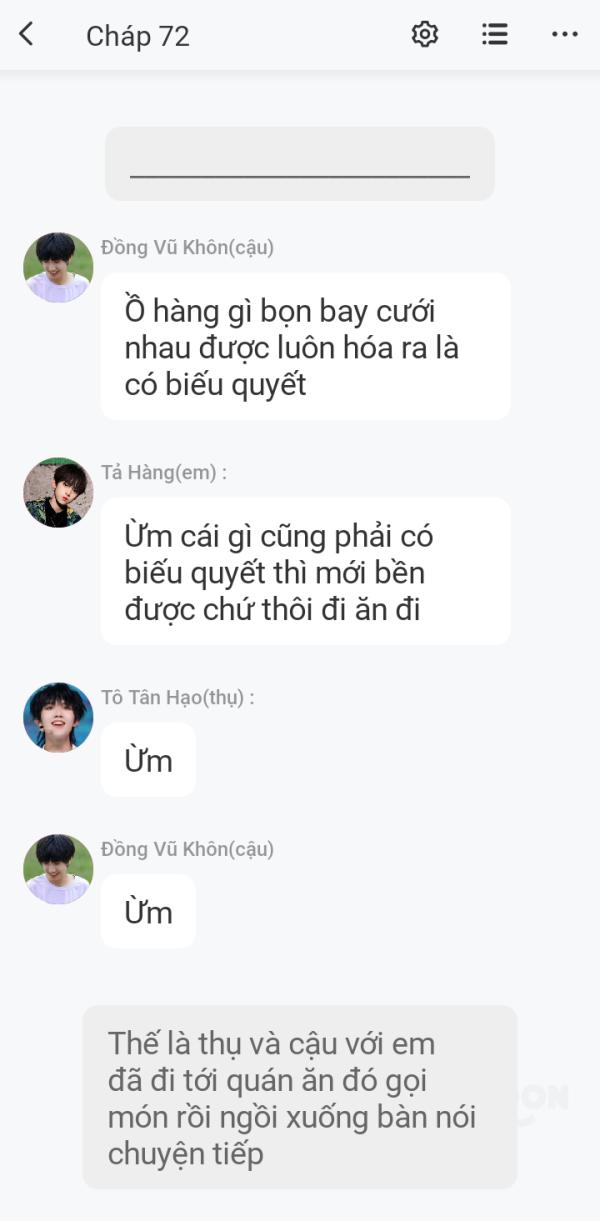Tap second Đồng Vũ Khôn(cậu) name label
The width and height of the screenshot is (600, 1221).
click(187, 850)
